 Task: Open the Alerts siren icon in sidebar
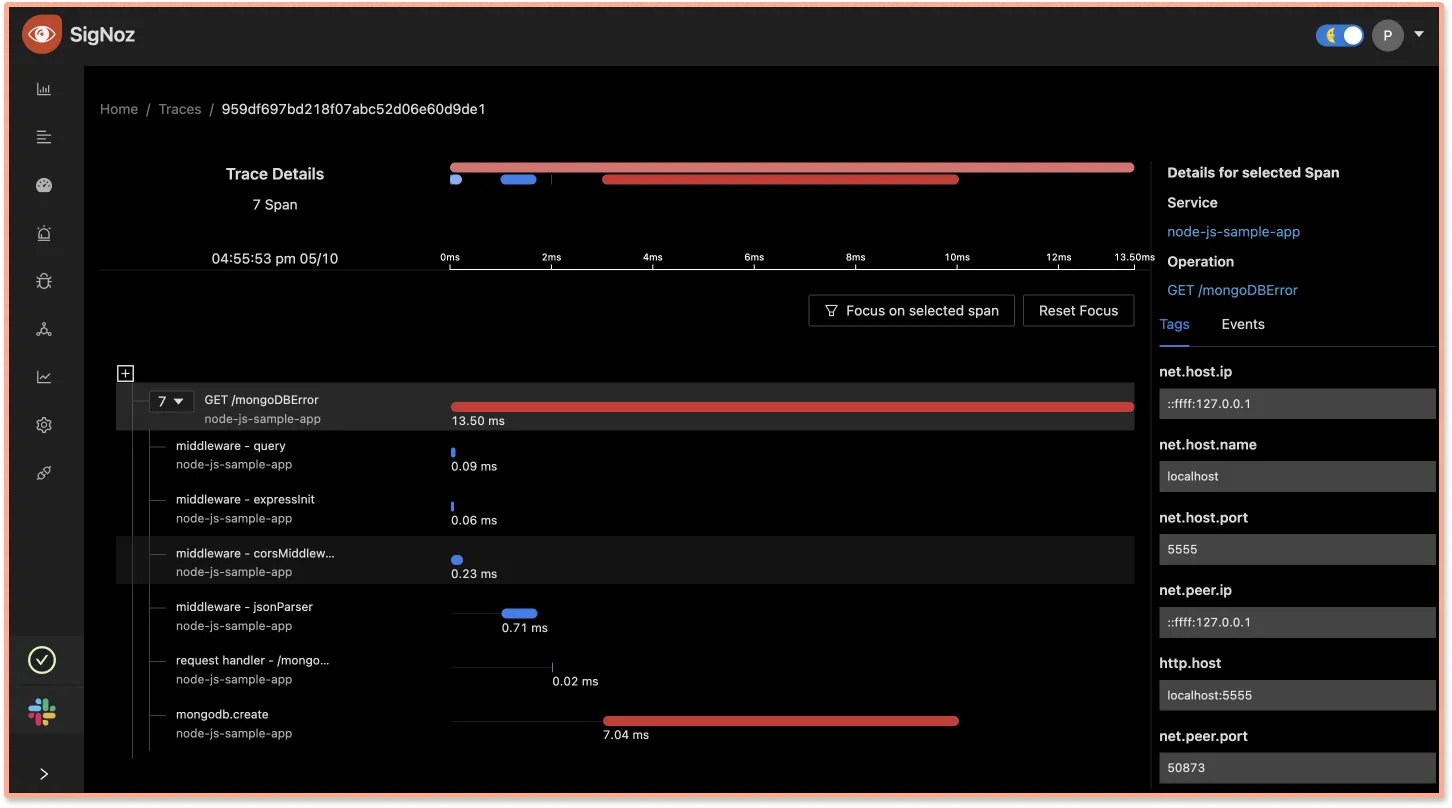pyautogui.click(x=44, y=233)
